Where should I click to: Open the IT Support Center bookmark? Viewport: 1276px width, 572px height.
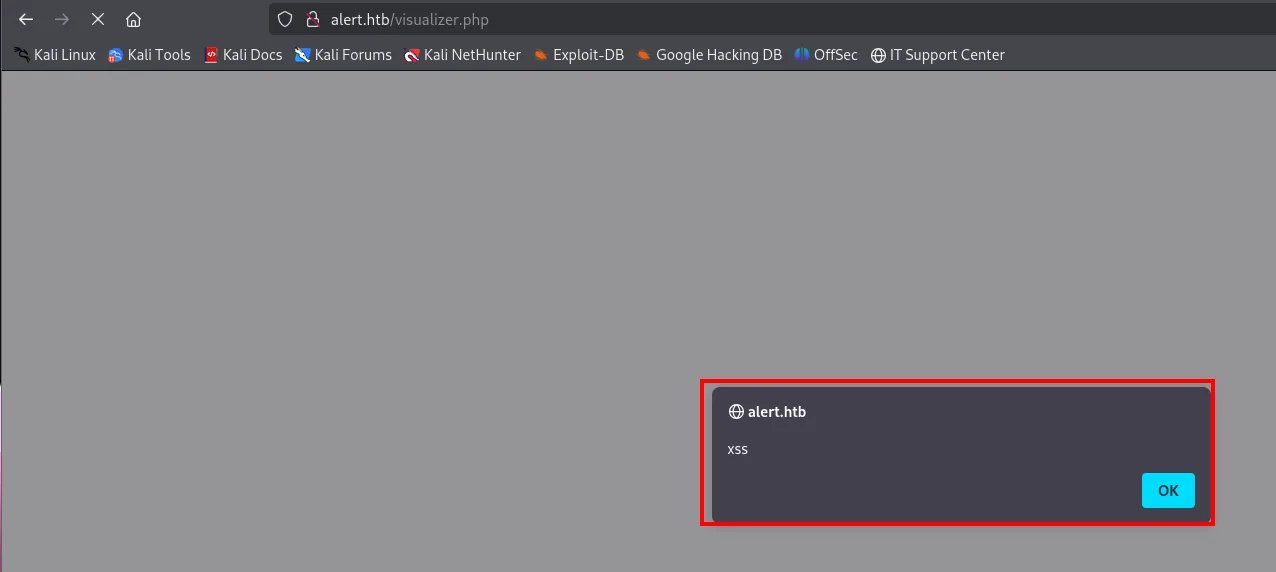pyautogui.click(x=938, y=55)
